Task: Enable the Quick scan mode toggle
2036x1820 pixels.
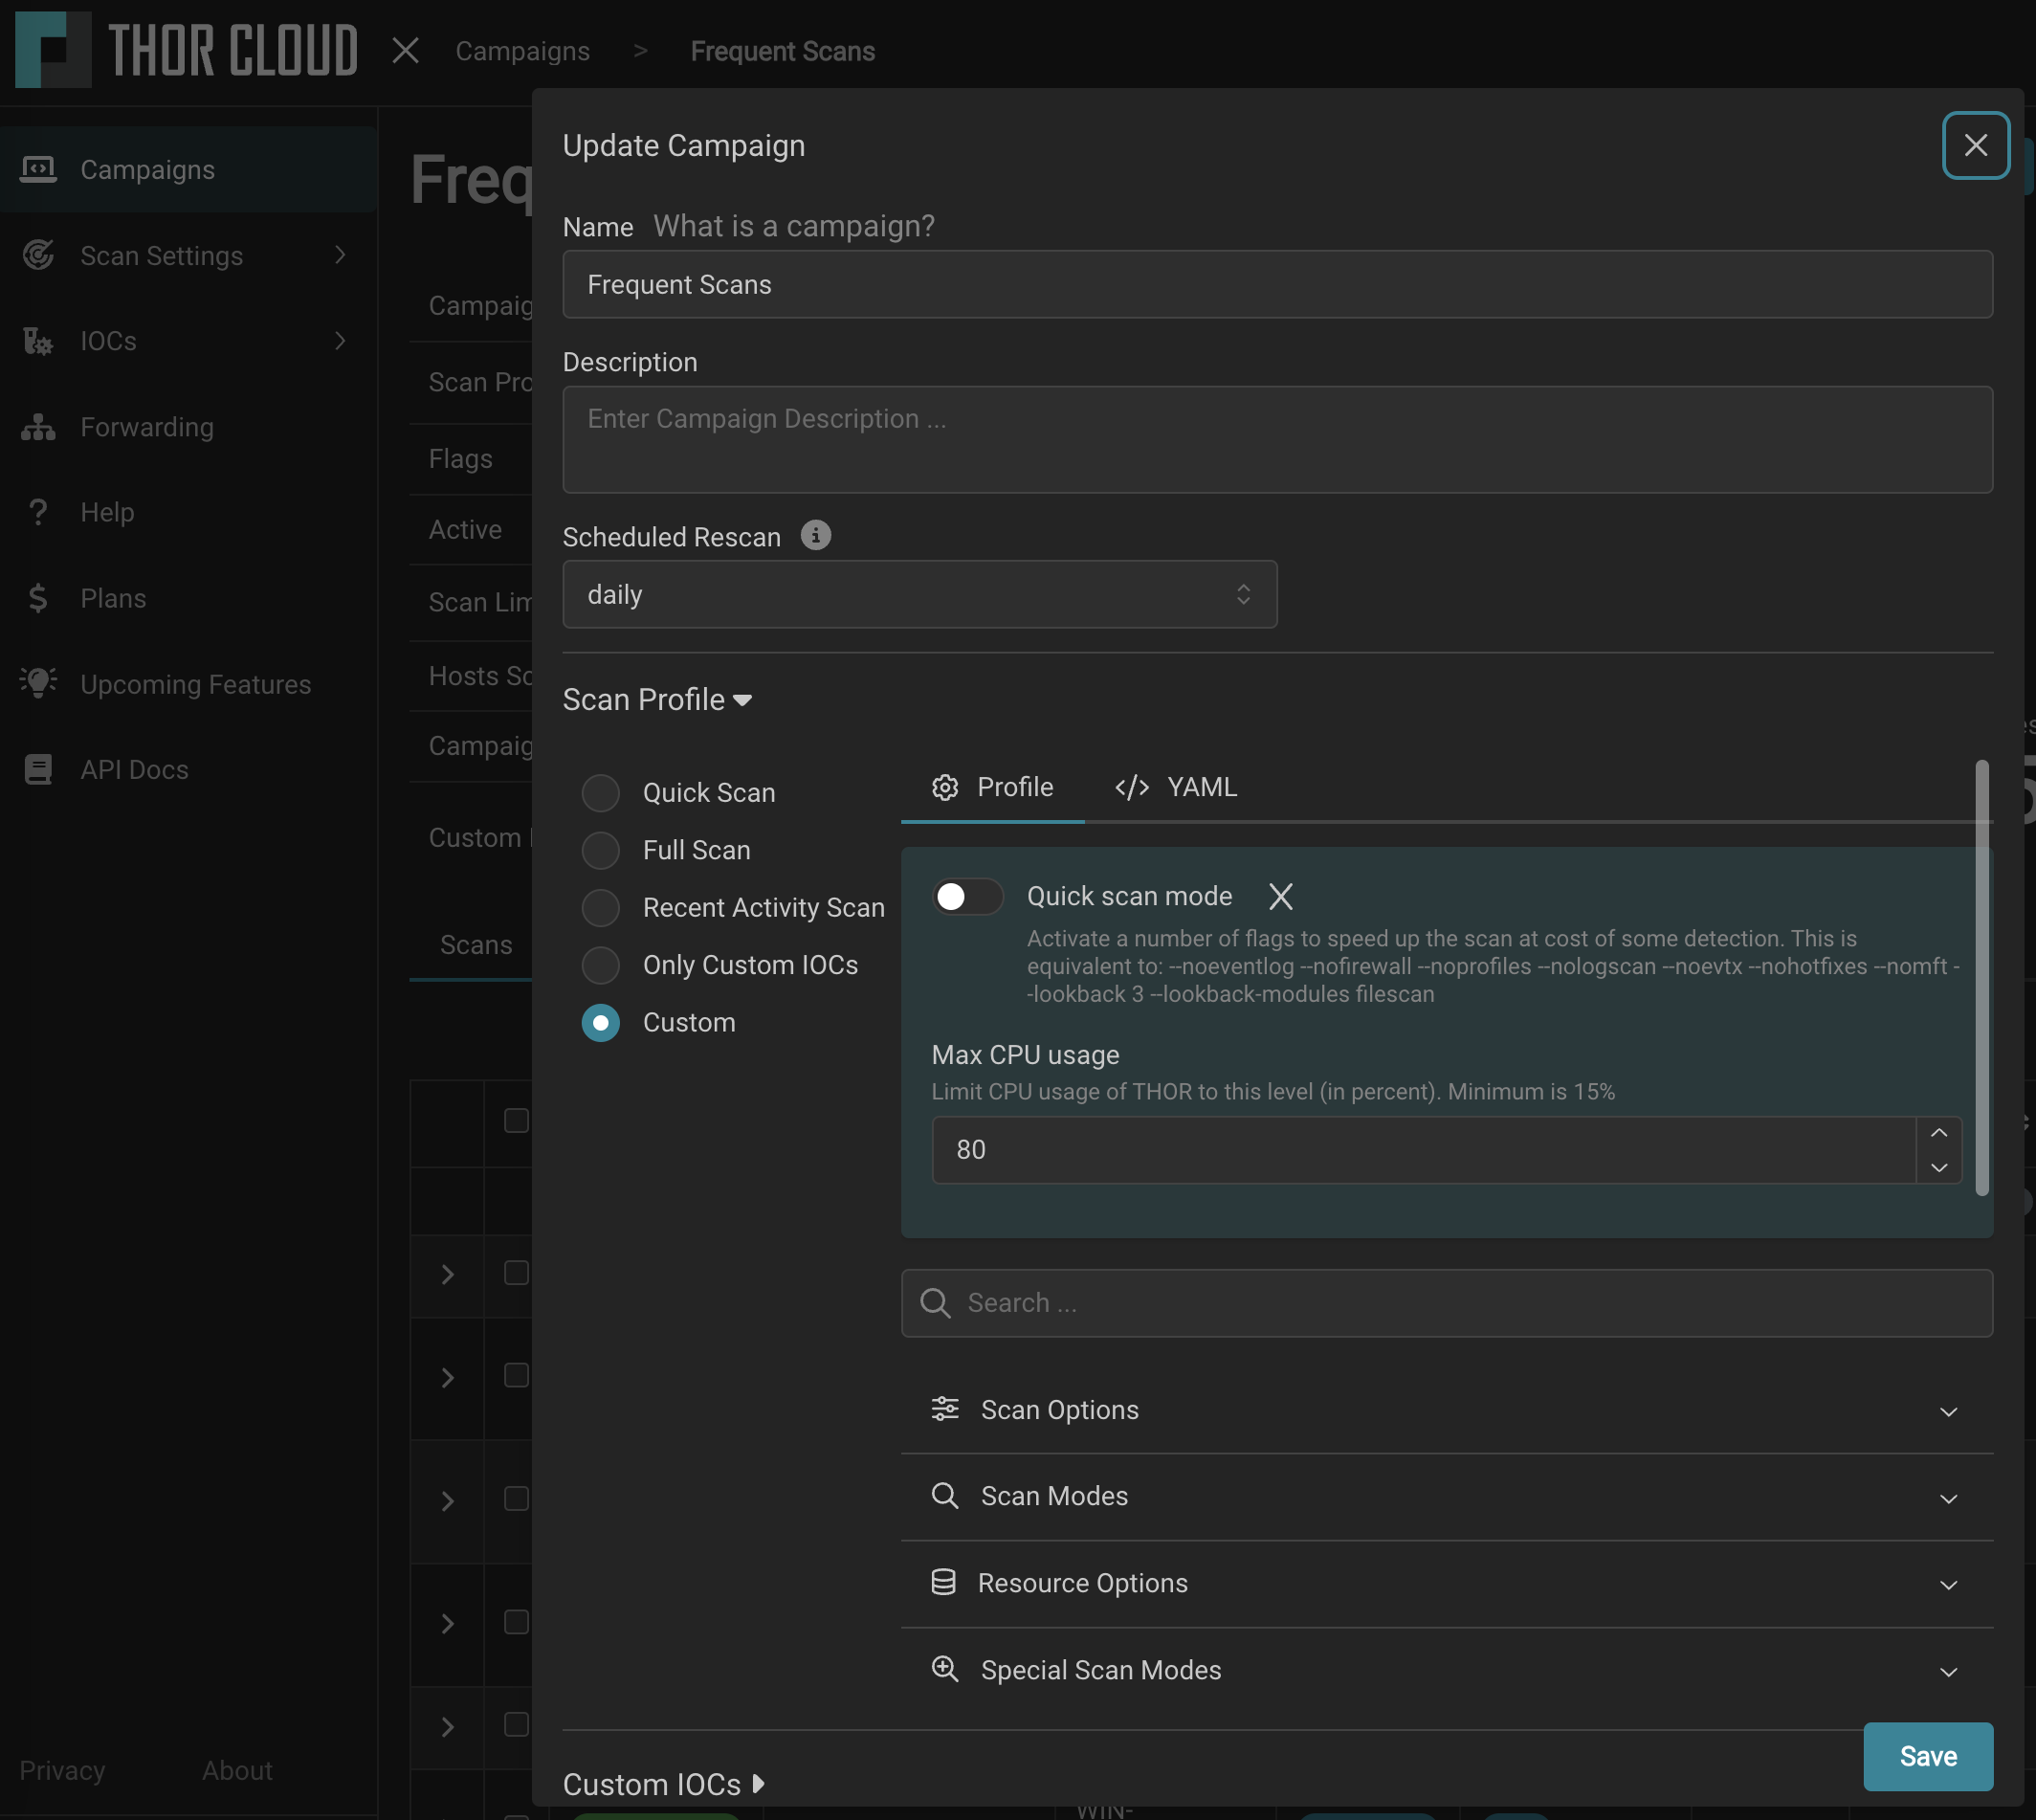Action: [x=966, y=896]
